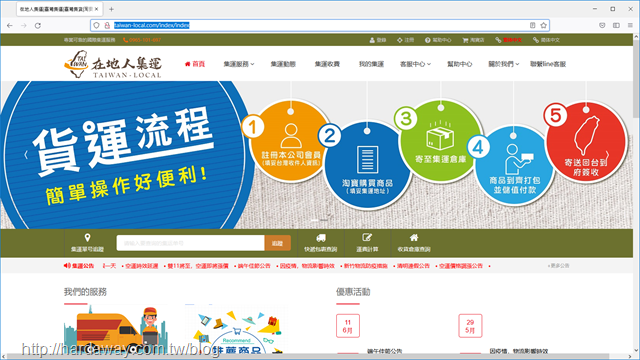Show the browser sidebar icon
This screenshot has width=640, height=360.
[616, 25]
